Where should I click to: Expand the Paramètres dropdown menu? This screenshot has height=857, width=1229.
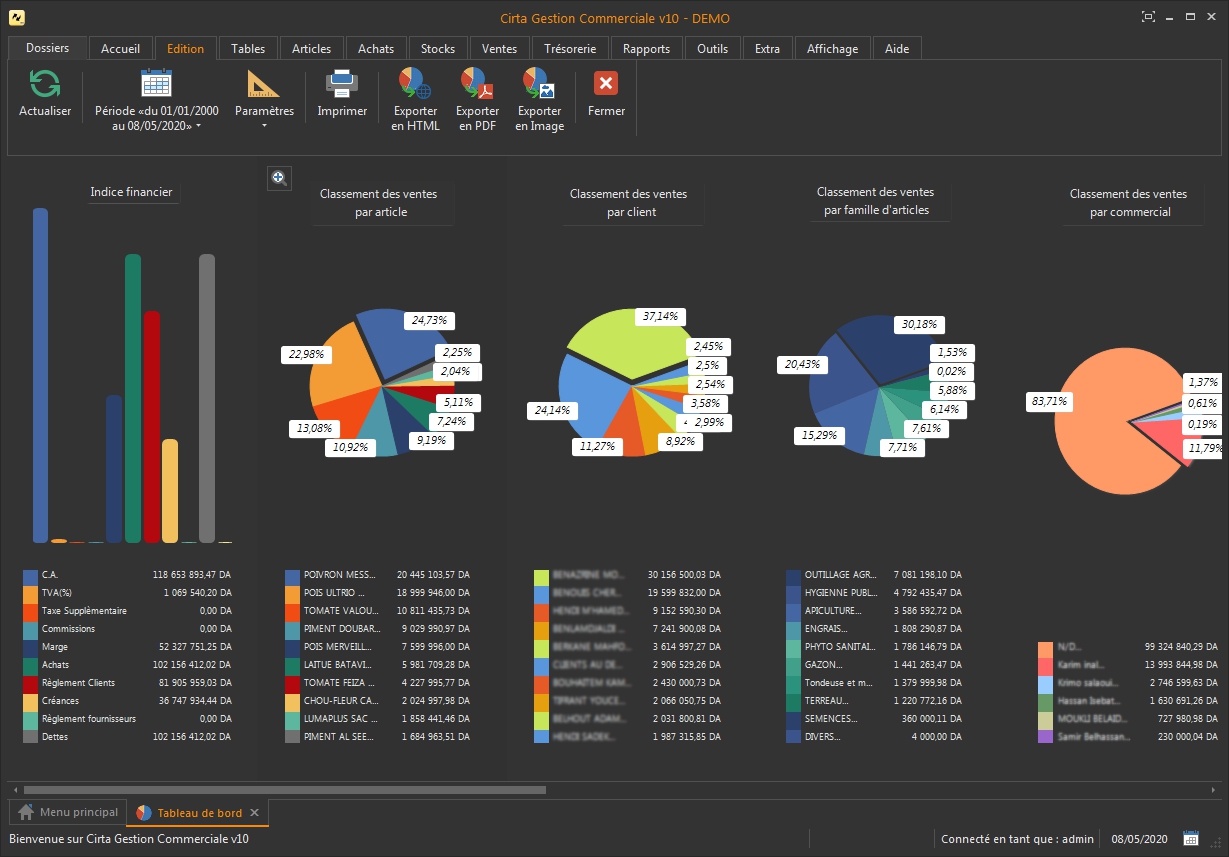tap(264, 100)
